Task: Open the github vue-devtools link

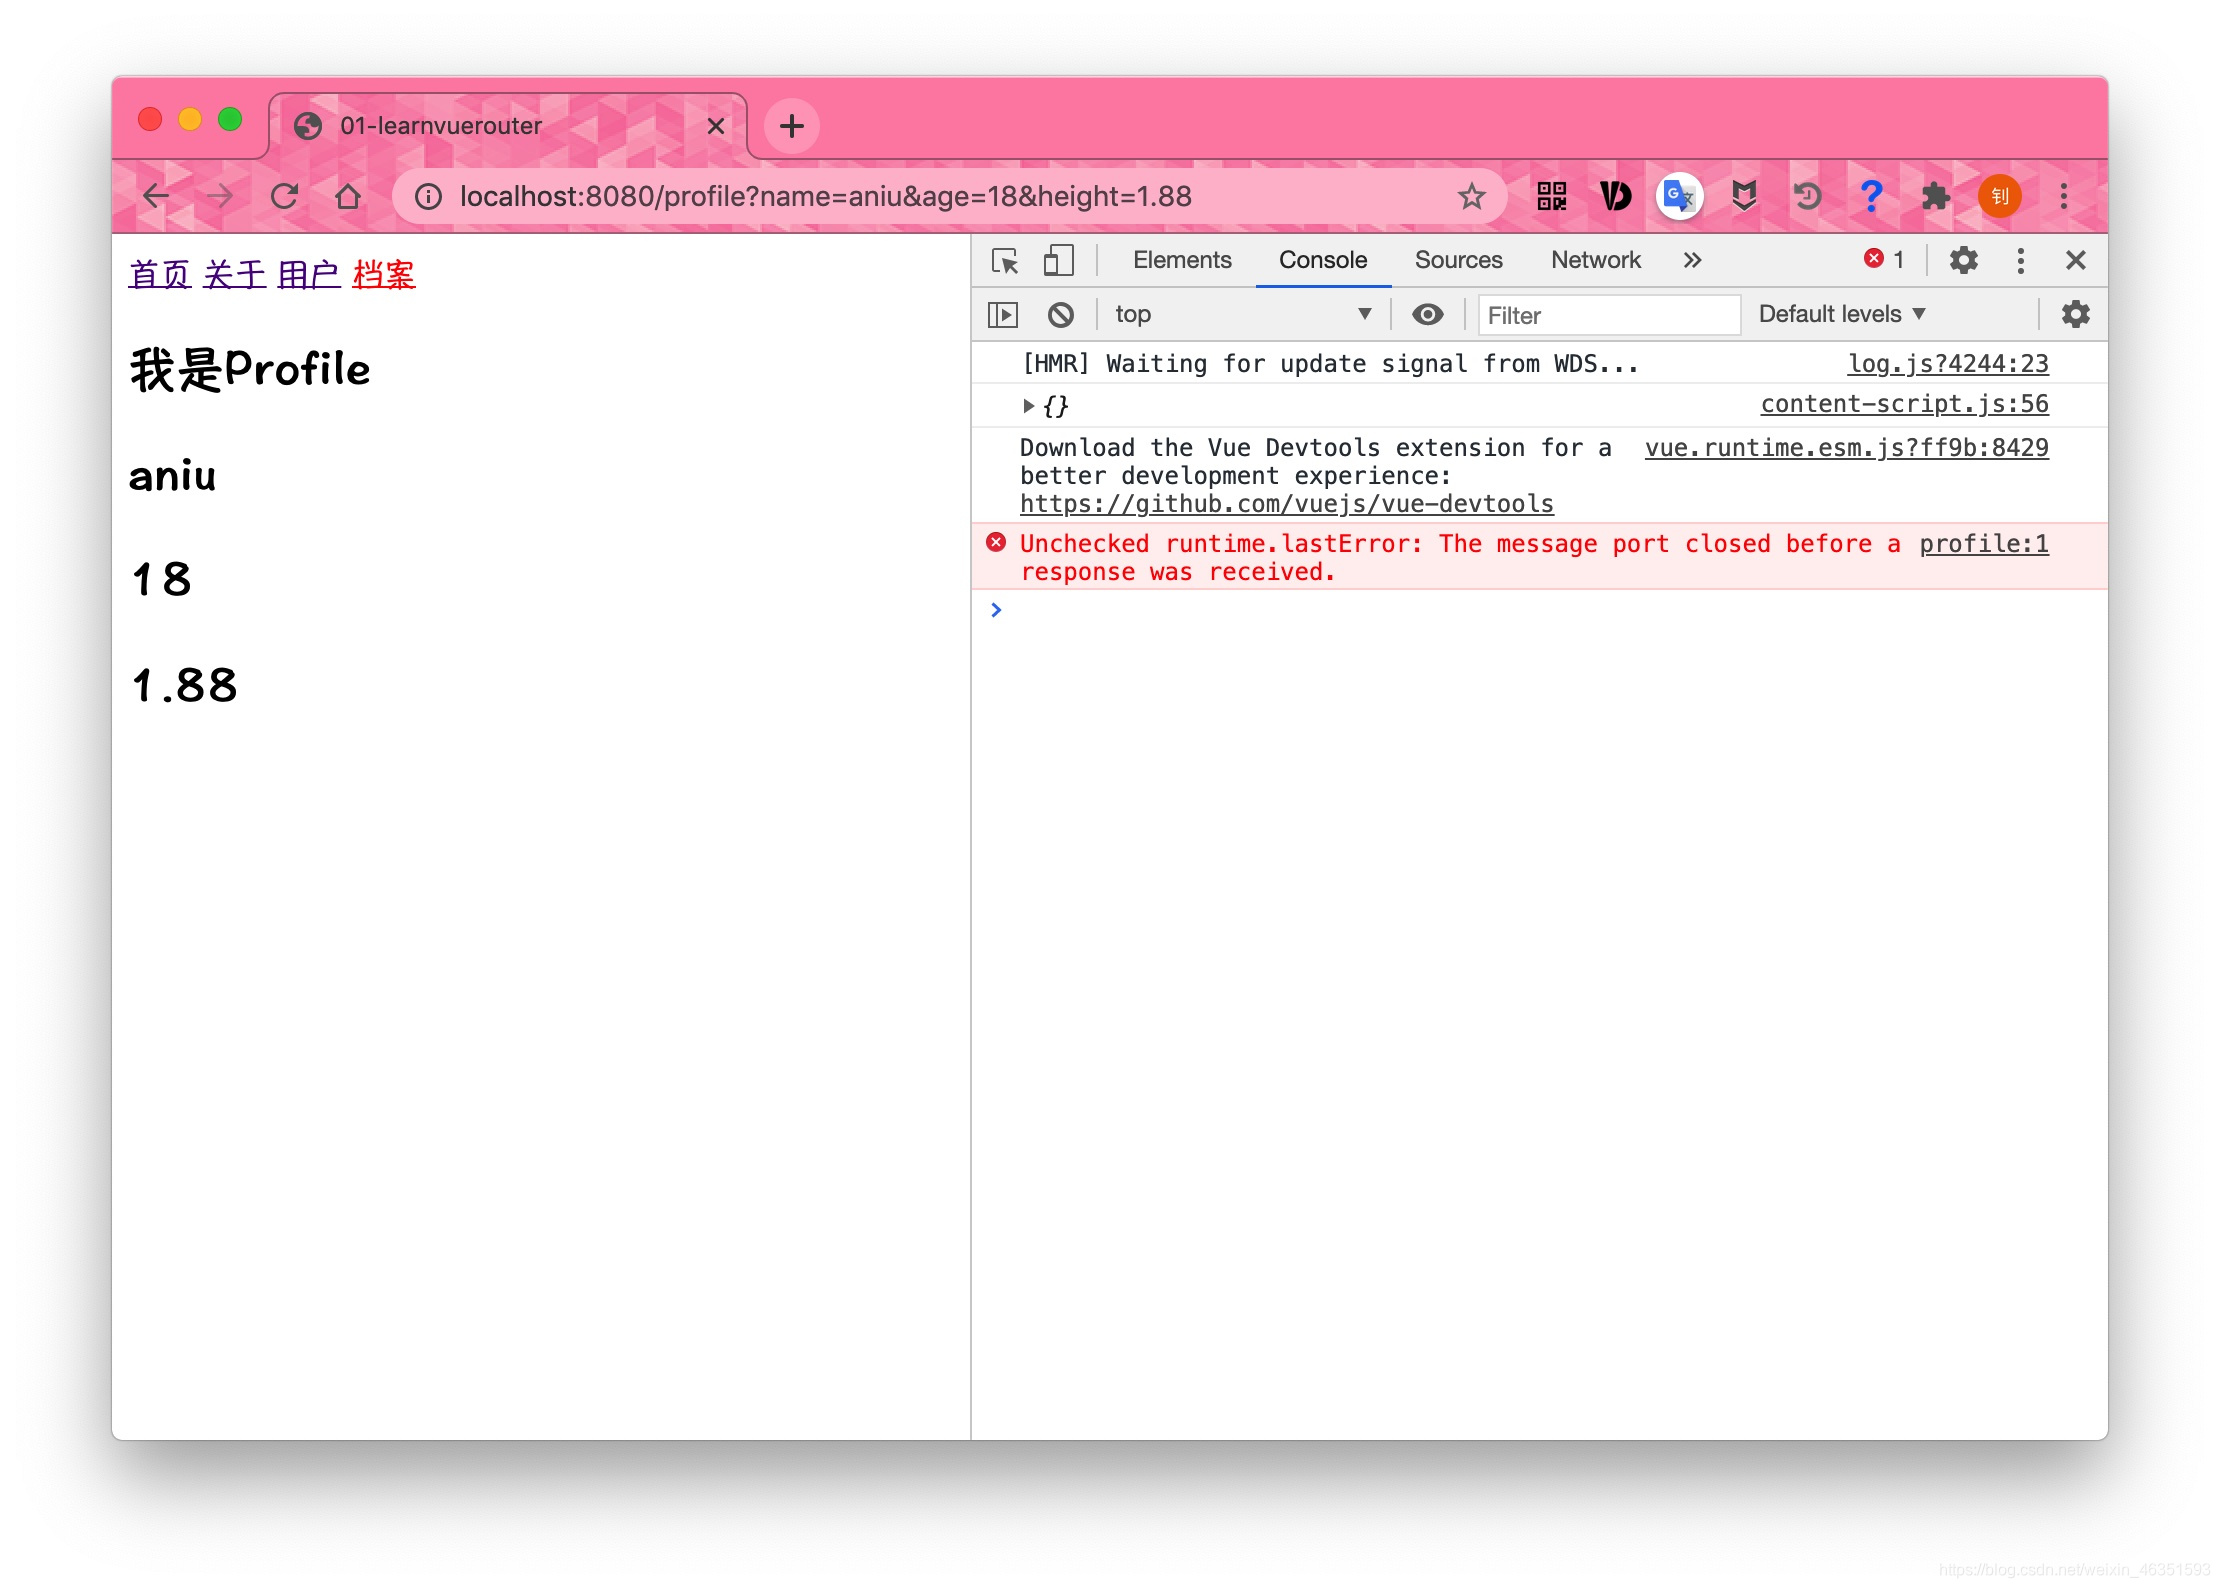Action: click(1286, 504)
